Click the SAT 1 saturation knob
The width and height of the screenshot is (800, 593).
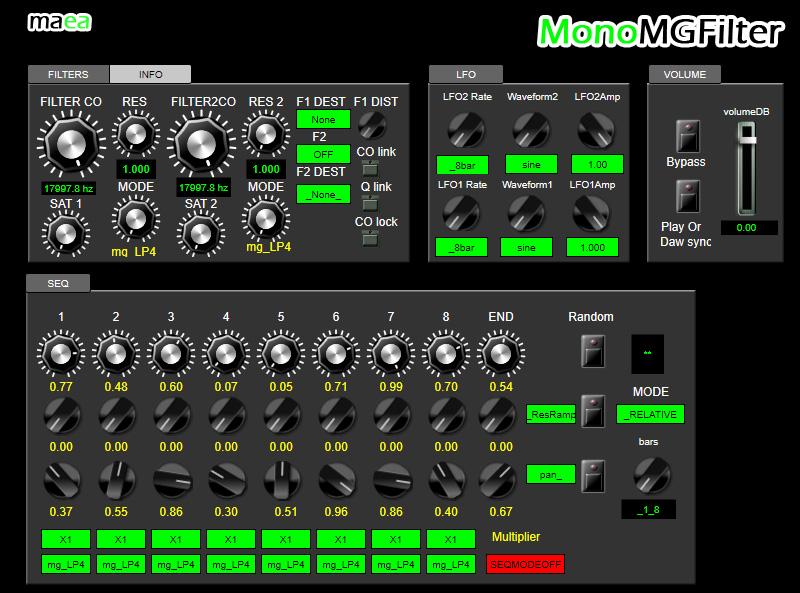[x=66, y=234]
